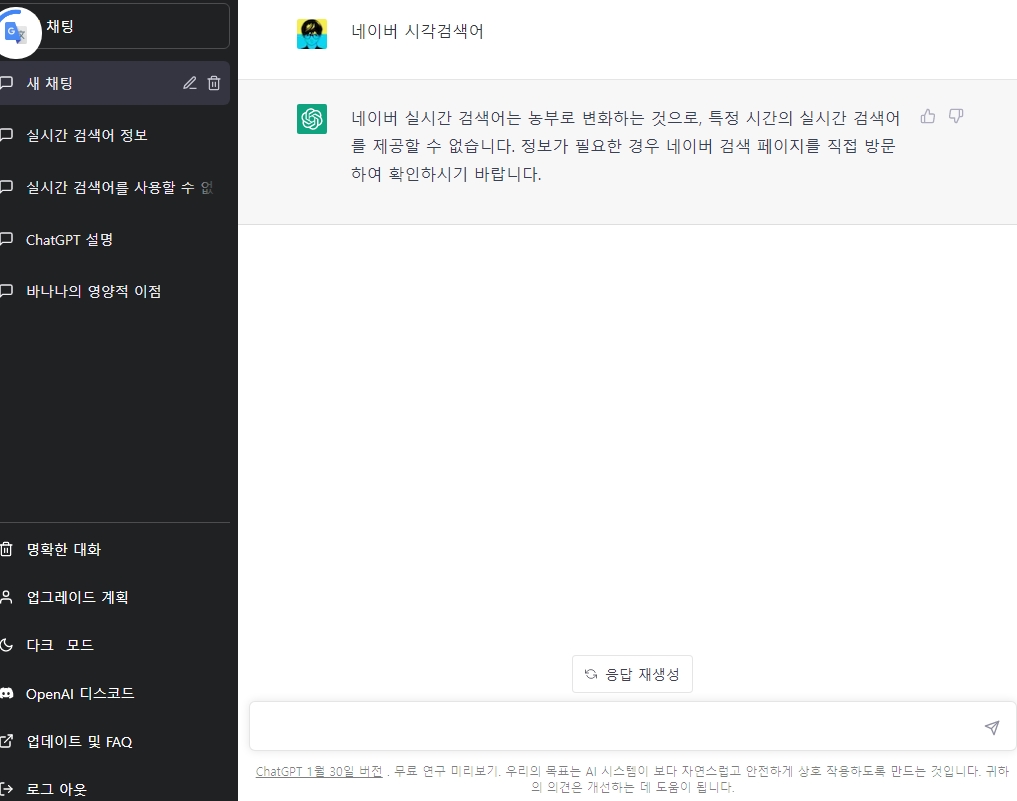Open the ChatGPT 설명 conversation

(x=115, y=239)
